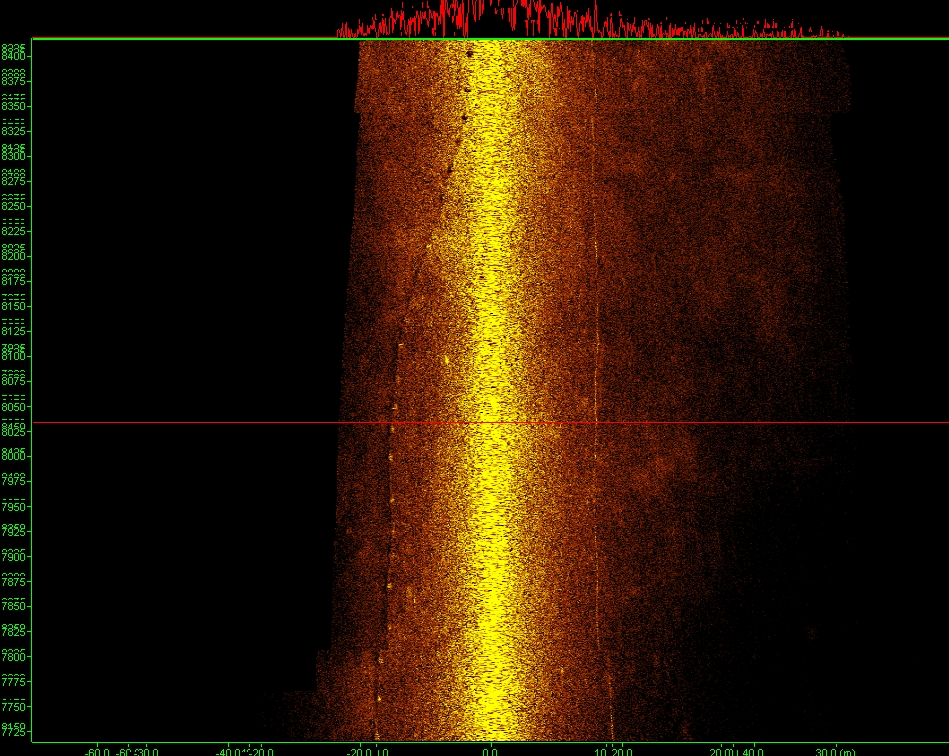
Task: Pick the 7850 mark on left axis
Action: click(x=14, y=607)
